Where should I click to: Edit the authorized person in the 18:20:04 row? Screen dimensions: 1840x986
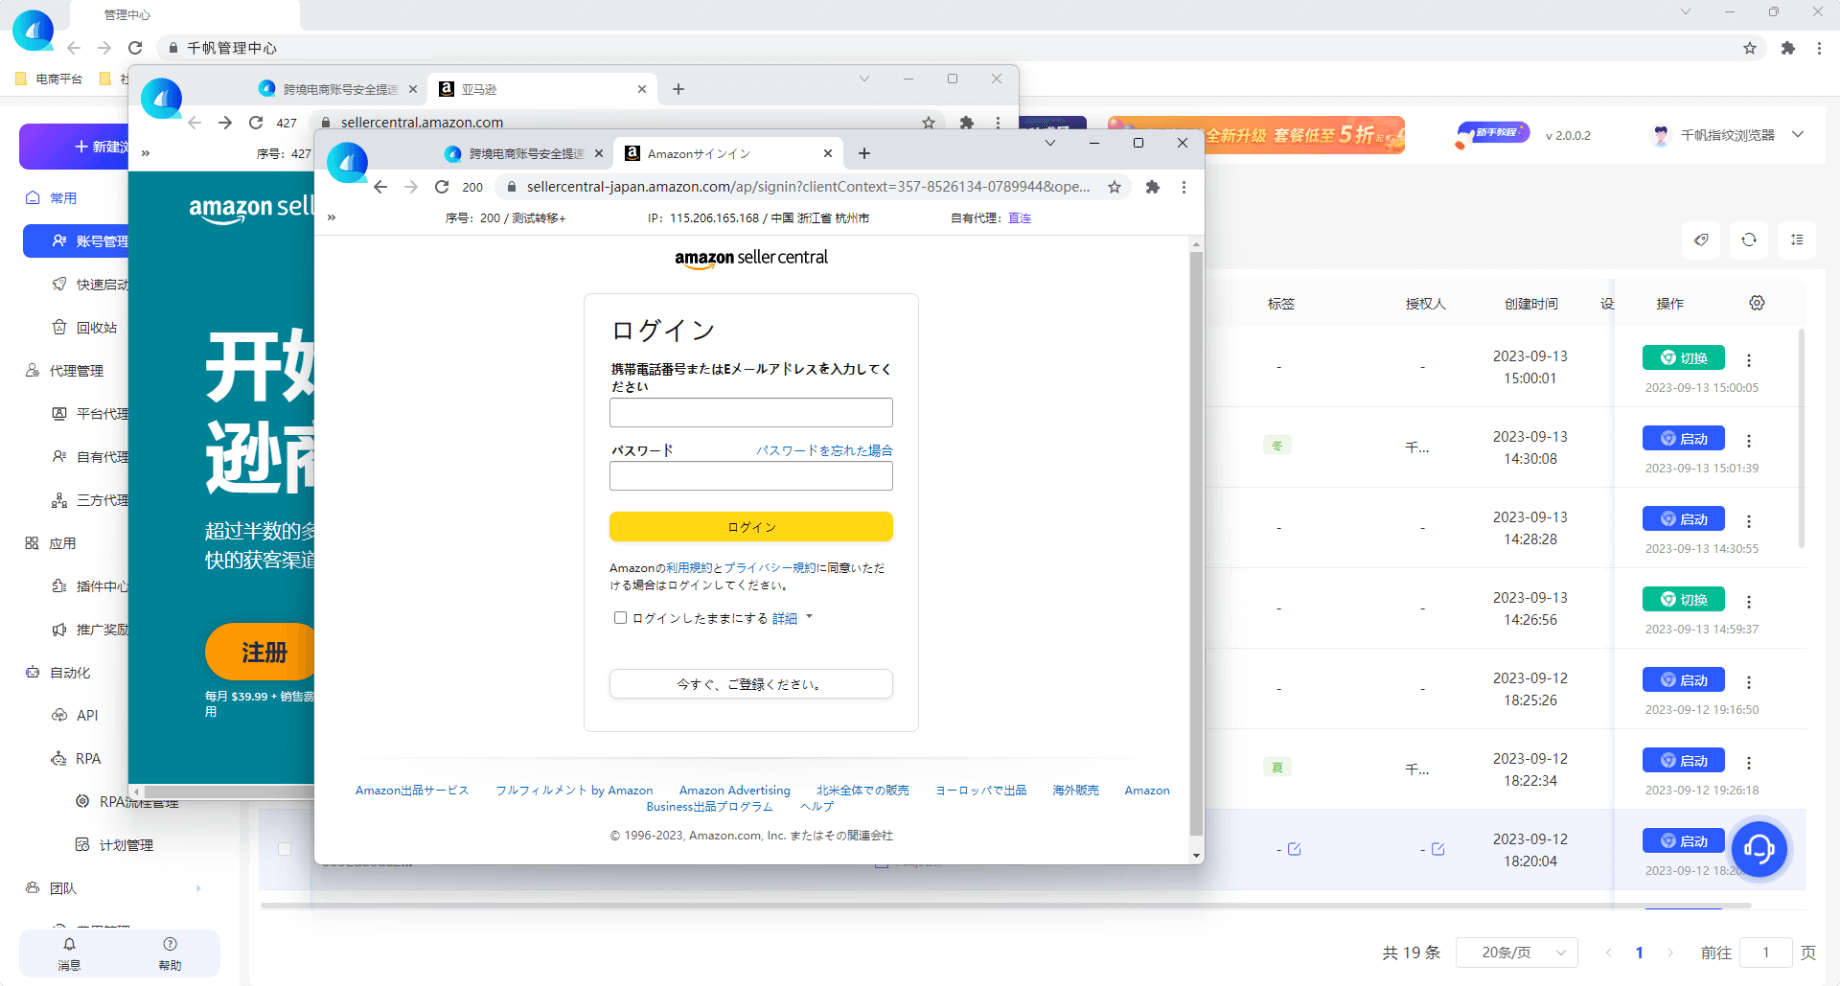[1438, 849]
